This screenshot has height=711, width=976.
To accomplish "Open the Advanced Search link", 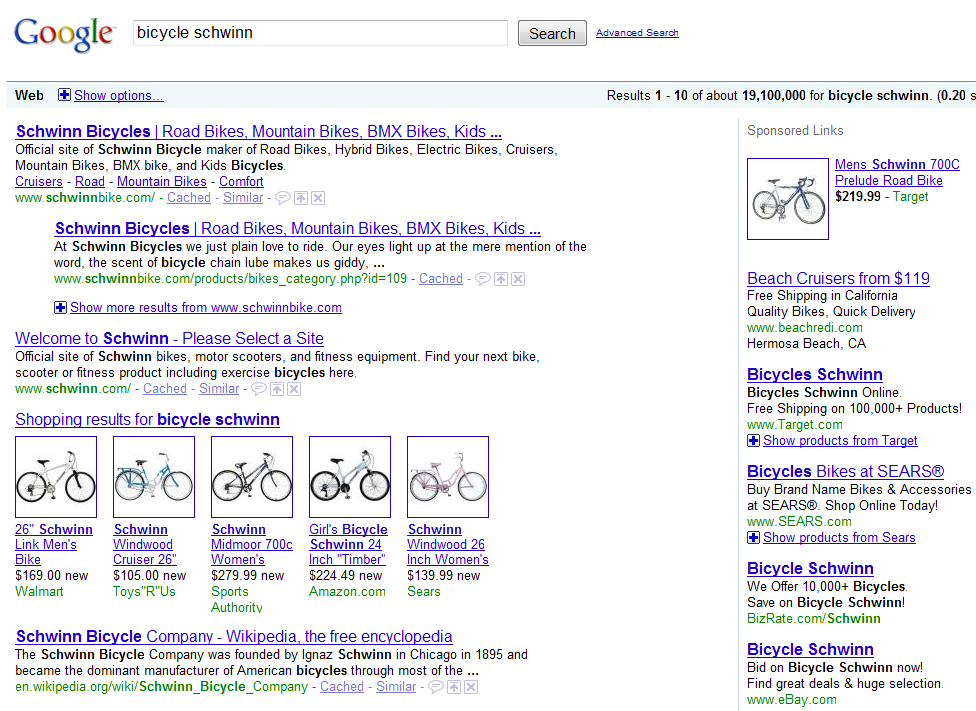I will pyautogui.click(x=637, y=32).
